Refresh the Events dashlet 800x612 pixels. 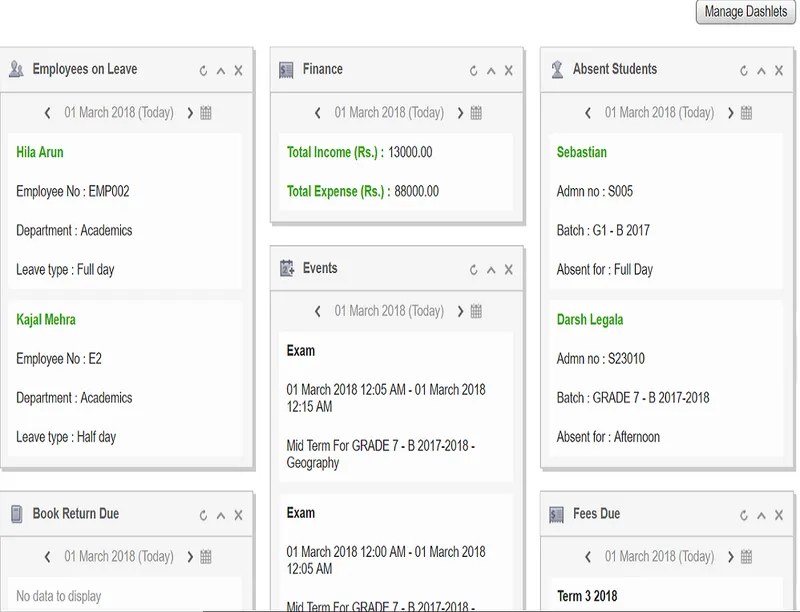[473, 270]
